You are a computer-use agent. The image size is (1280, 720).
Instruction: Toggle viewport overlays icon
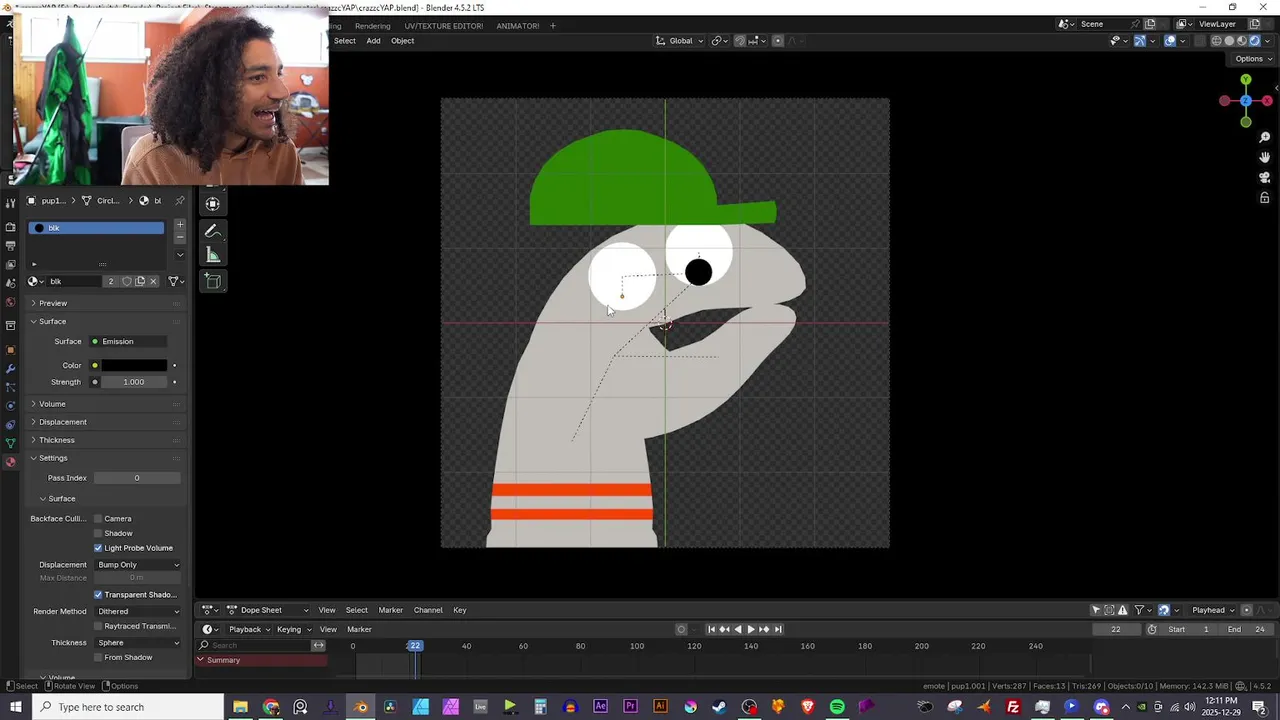(x=1170, y=41)
